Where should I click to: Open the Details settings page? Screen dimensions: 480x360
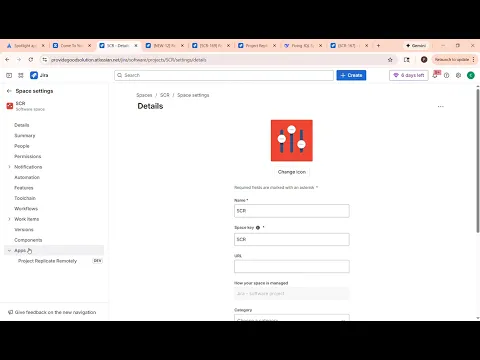22,125
